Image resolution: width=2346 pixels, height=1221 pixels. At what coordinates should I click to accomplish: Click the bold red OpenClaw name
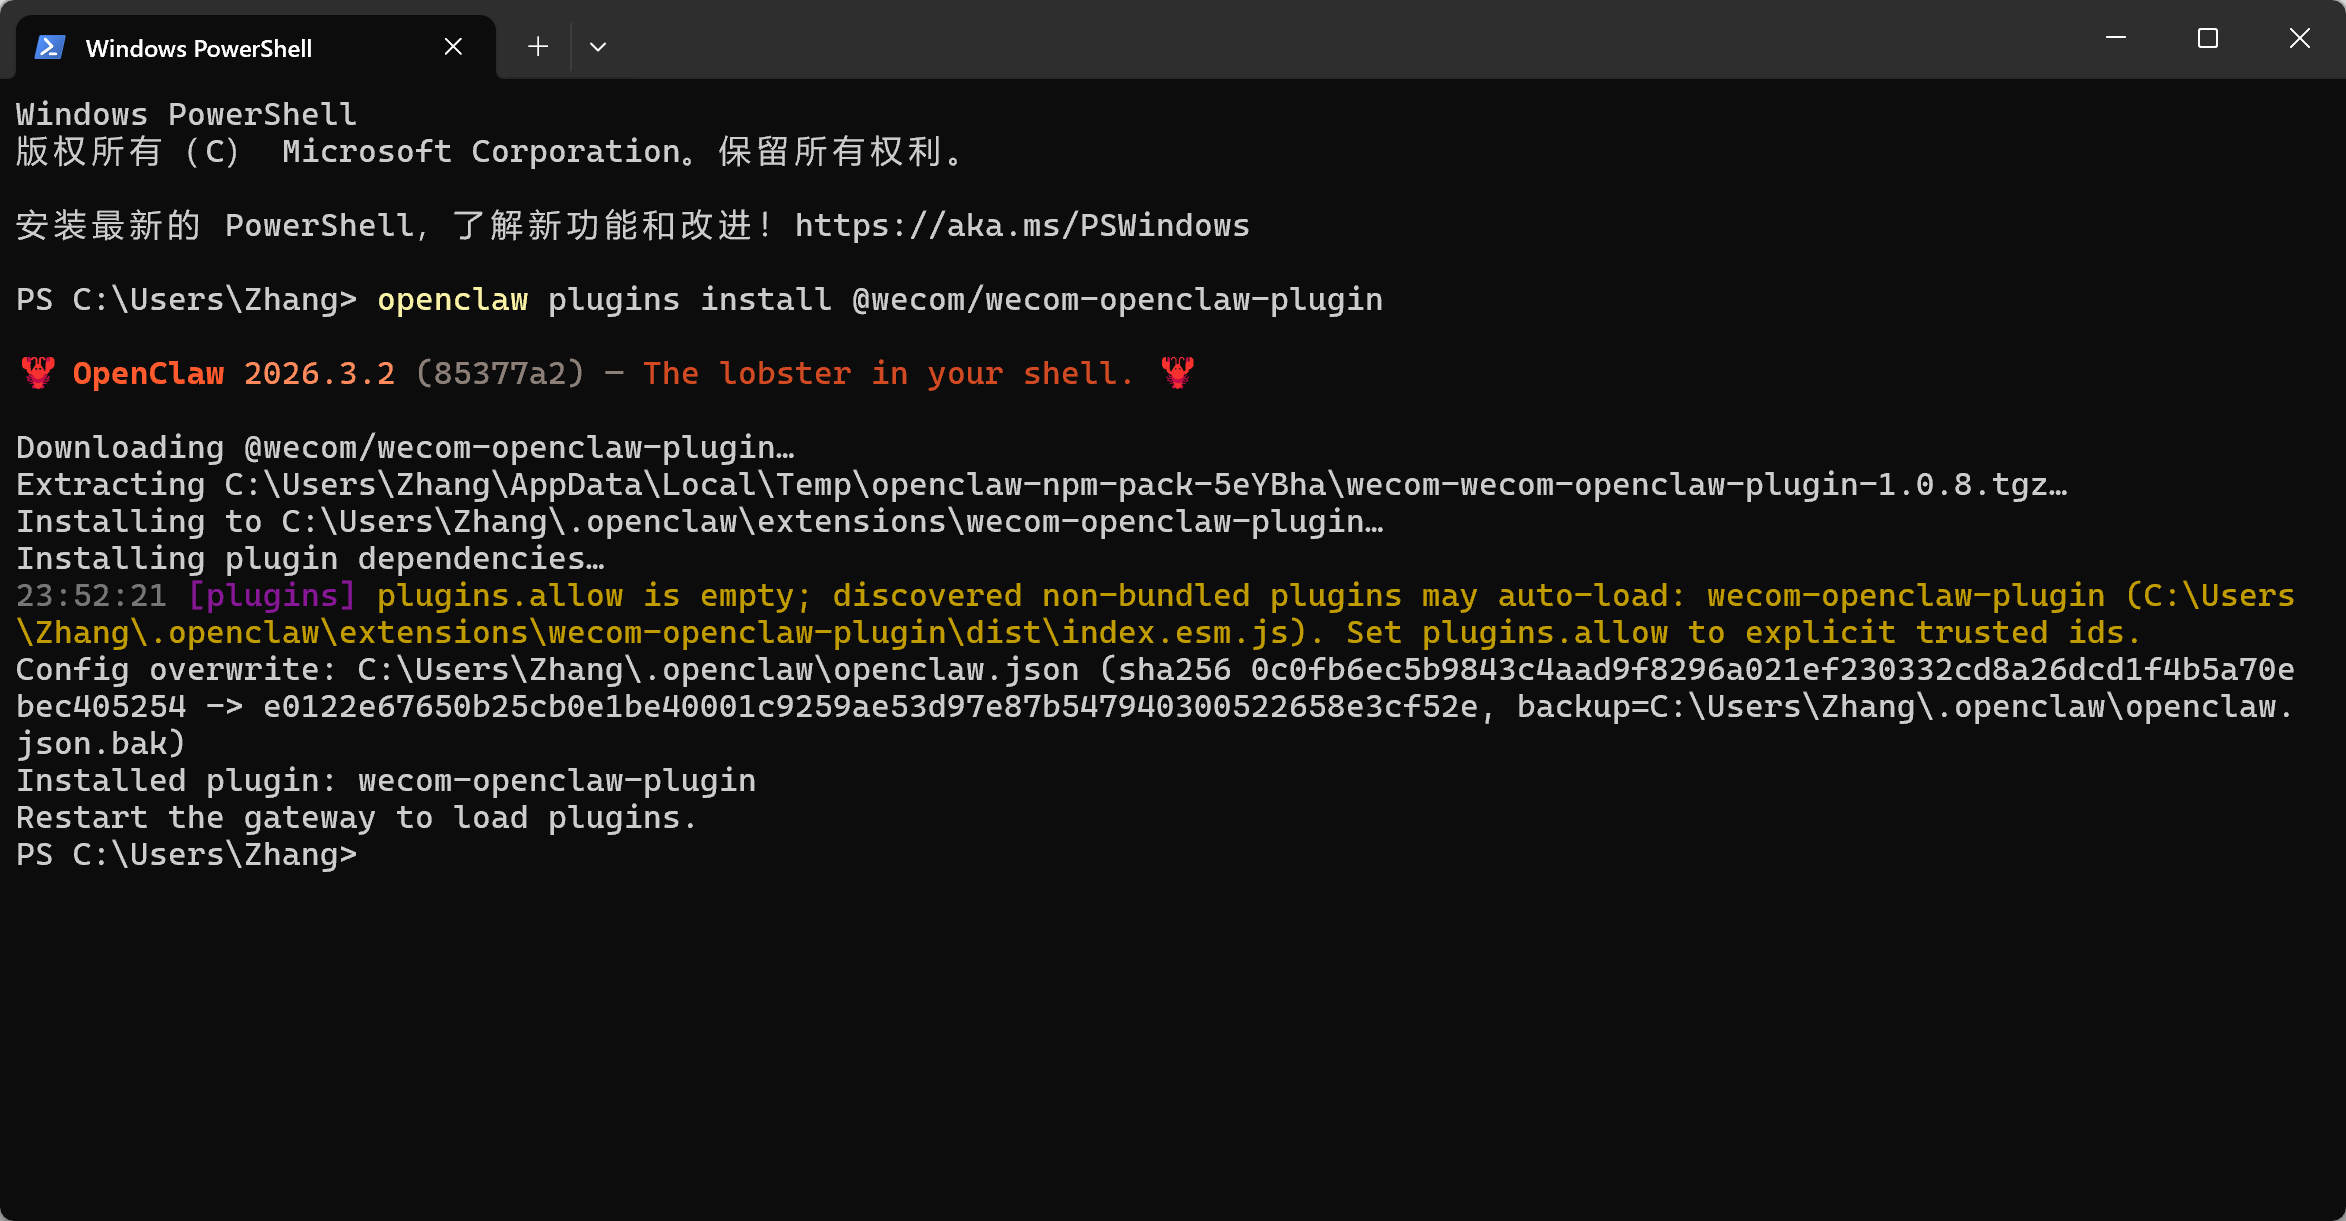pyautogui.click(x=148, y=374)
